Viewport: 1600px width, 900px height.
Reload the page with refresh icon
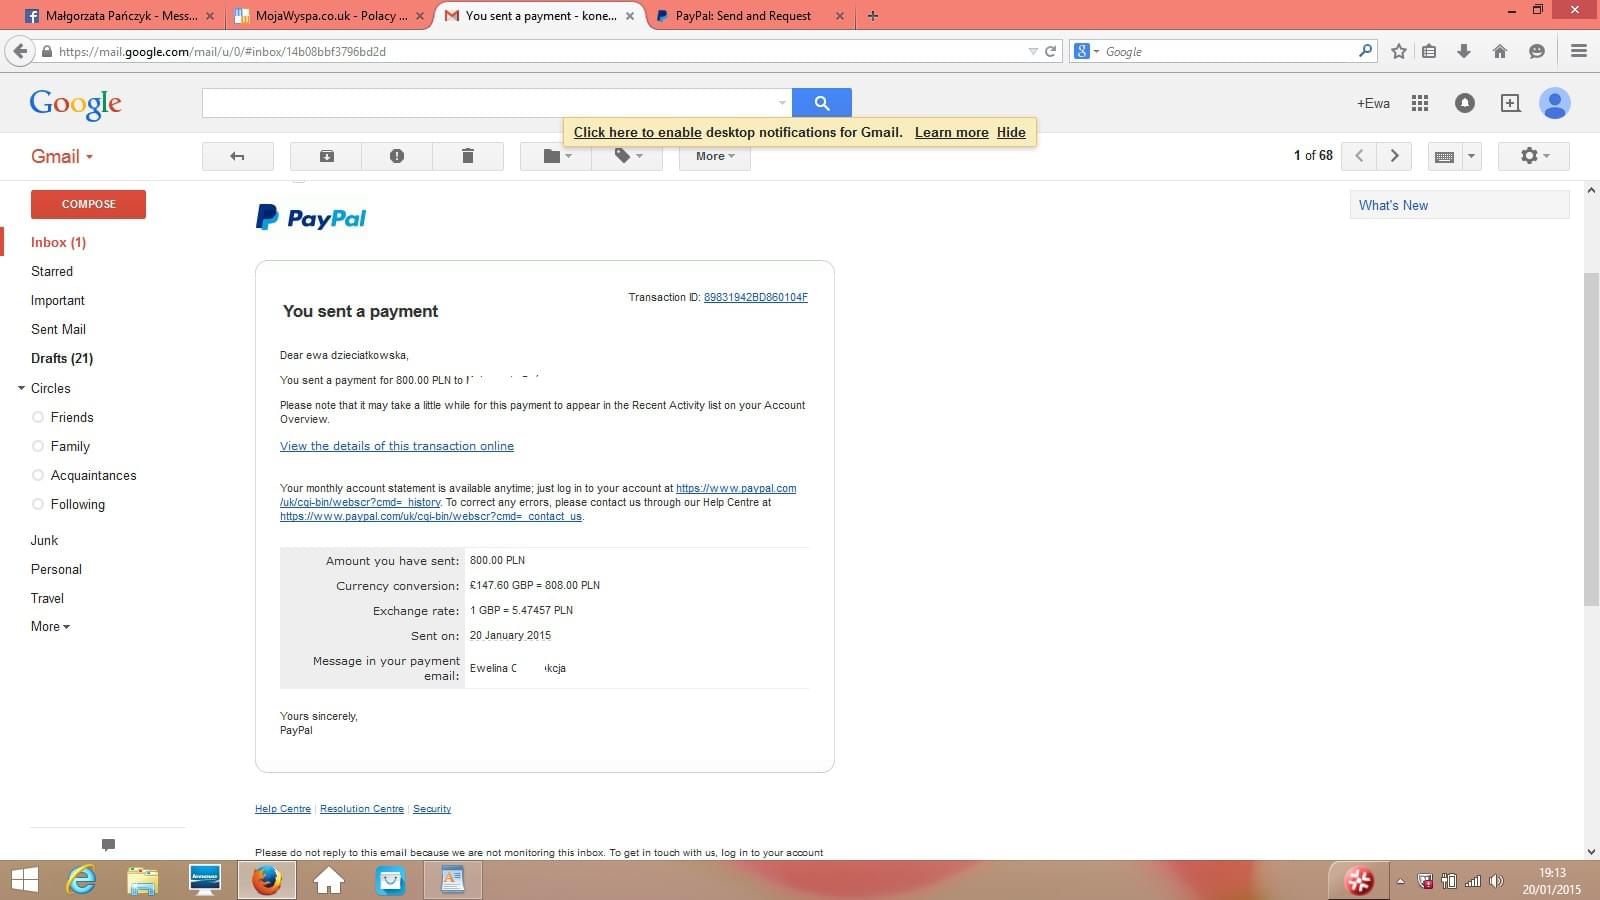1051,51
